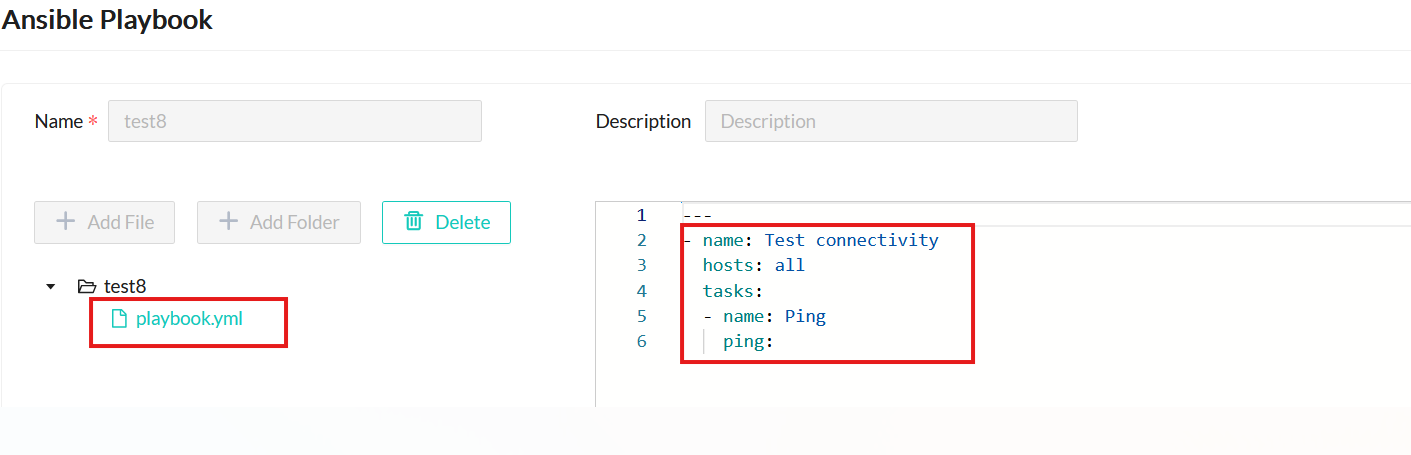The width and height of the screenshot is (1411, 455).
Task: Focus the Name field containing test8
Action: pos(294,121)
